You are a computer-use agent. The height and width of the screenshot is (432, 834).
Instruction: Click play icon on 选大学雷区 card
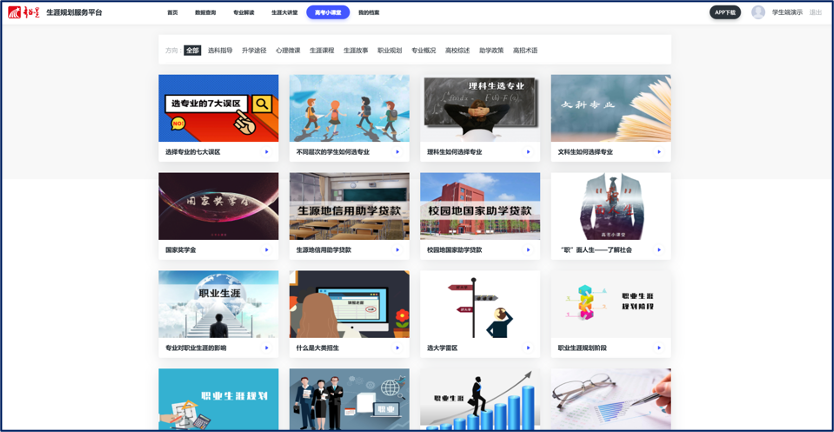[x=528, y=348]
